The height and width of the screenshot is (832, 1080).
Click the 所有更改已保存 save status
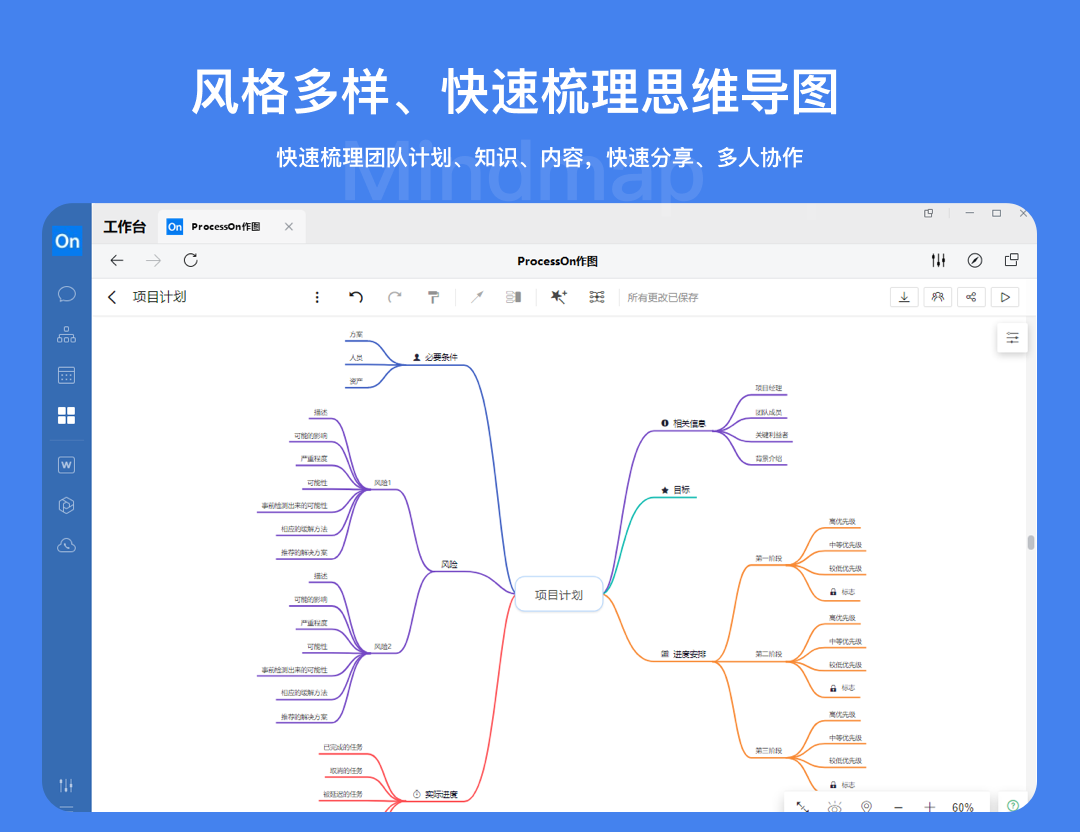(663, 298)
